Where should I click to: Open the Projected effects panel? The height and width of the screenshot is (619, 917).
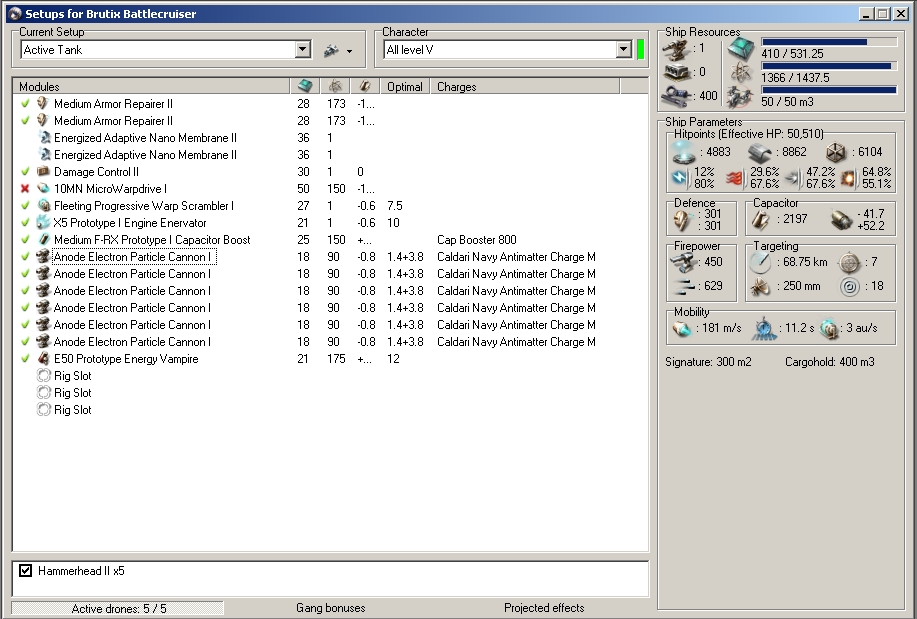[544, 608]
